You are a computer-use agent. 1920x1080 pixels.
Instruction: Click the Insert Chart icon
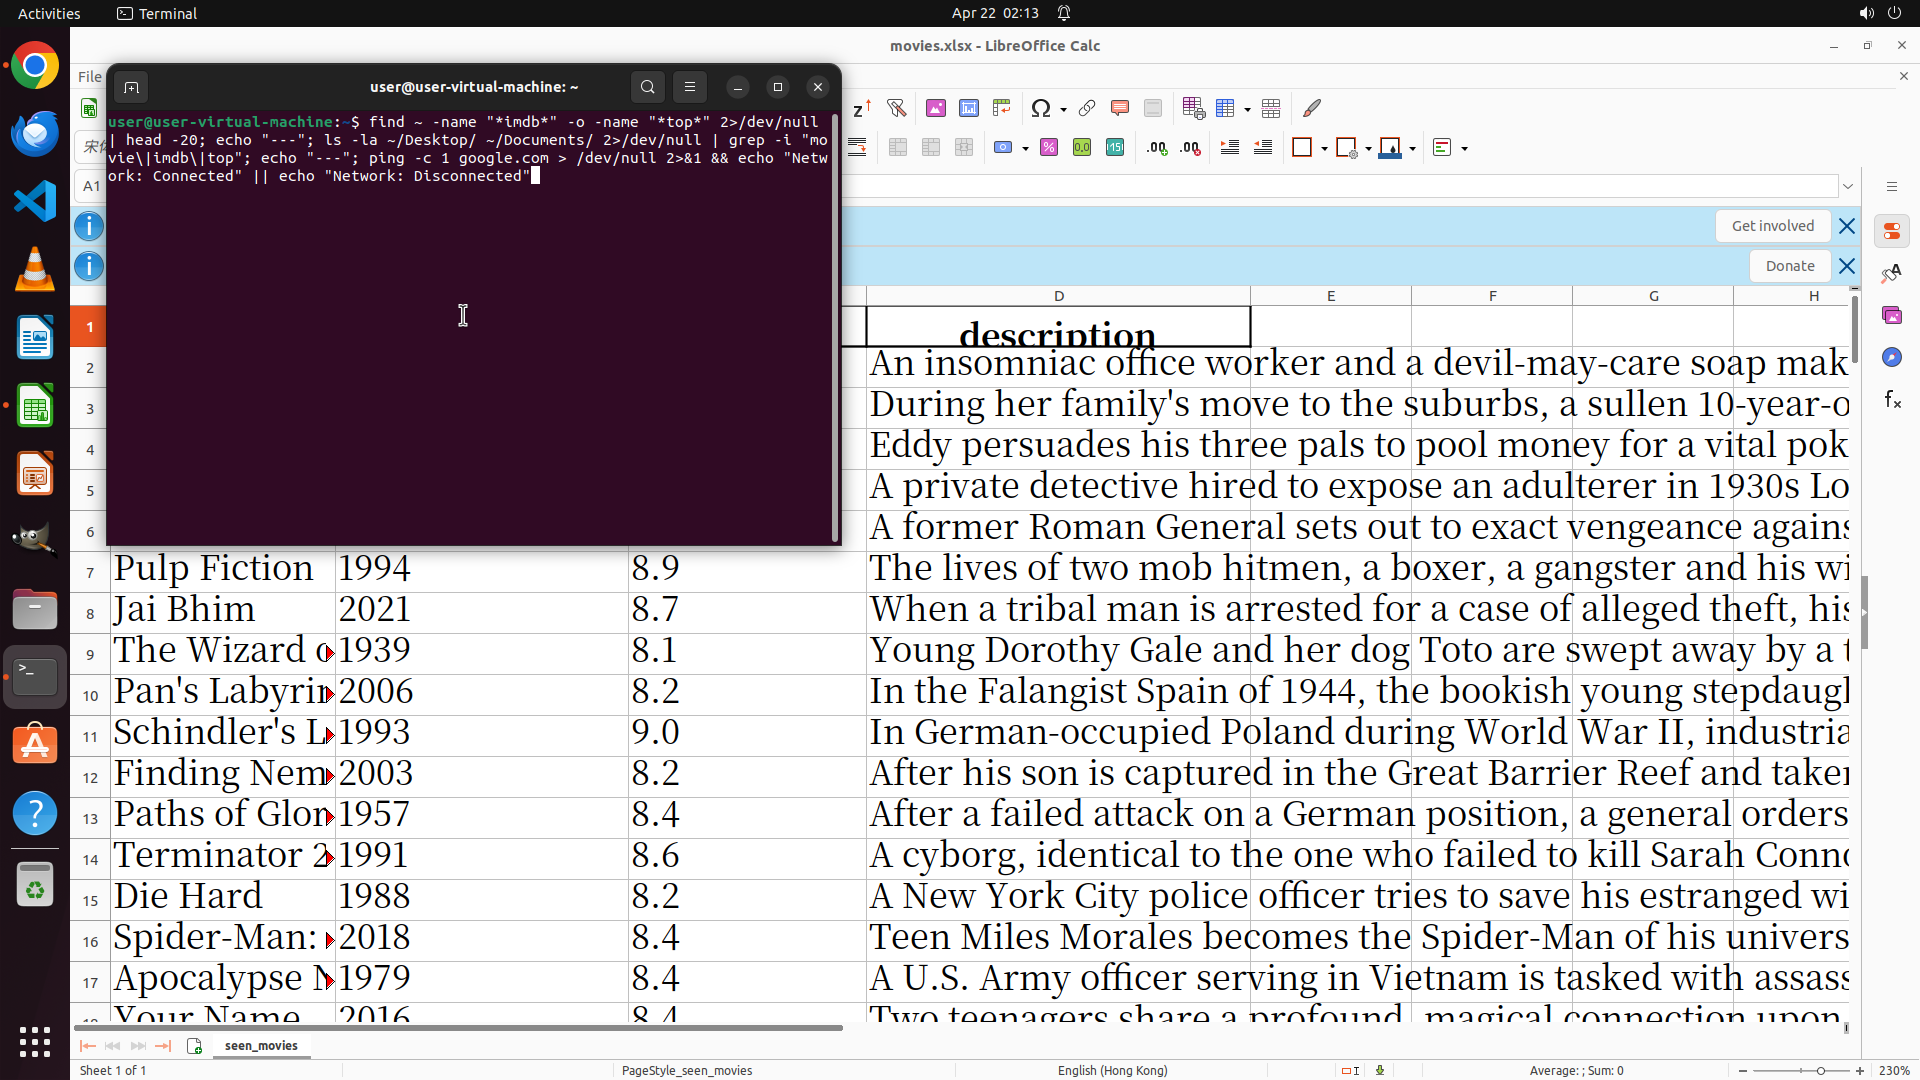(x=969, y=108)
